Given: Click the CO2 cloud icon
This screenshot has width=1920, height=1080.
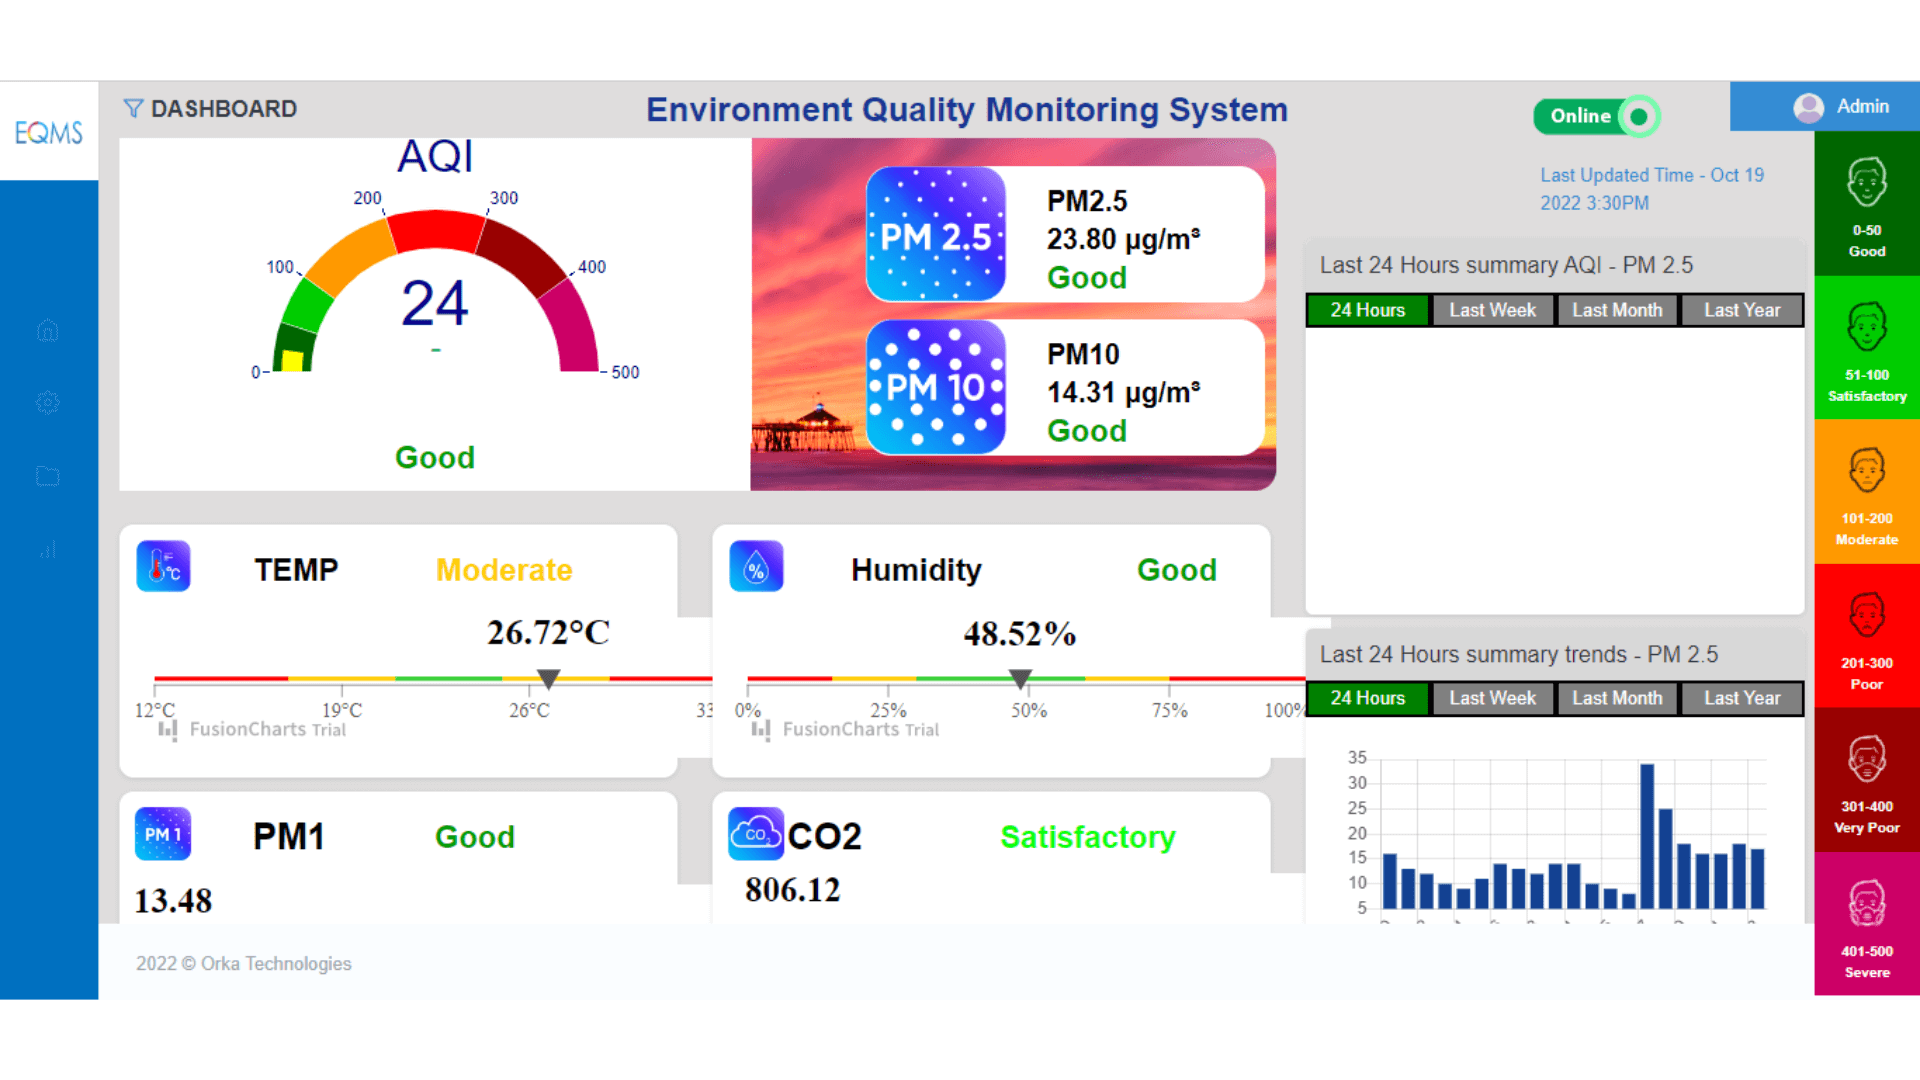Looking at the screenshot, I should click(756, 834).
